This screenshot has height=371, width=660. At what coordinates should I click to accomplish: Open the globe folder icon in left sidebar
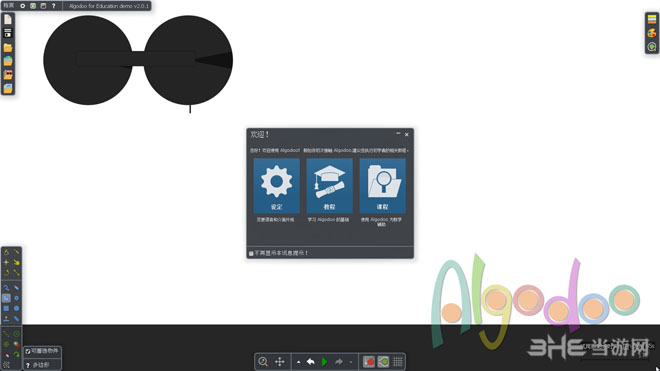pyautogui.click(x=8, y=61)
